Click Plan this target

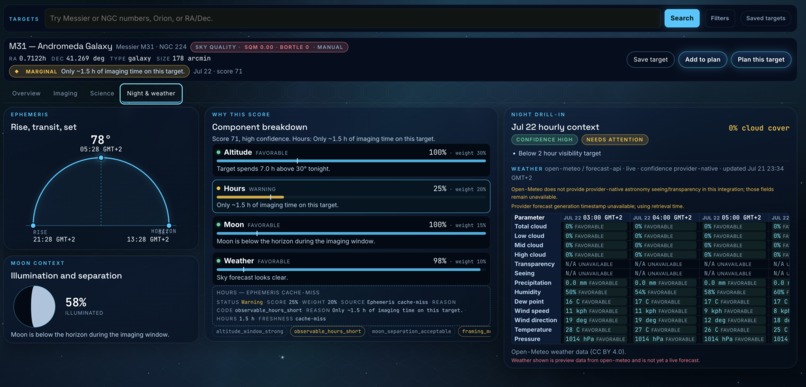click(761, 60)
